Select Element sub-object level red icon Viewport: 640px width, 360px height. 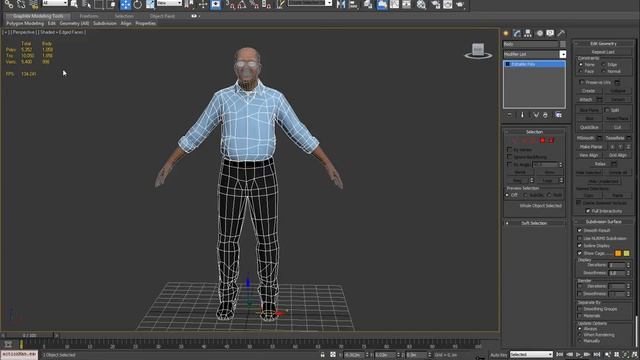(x=551, y=140)
